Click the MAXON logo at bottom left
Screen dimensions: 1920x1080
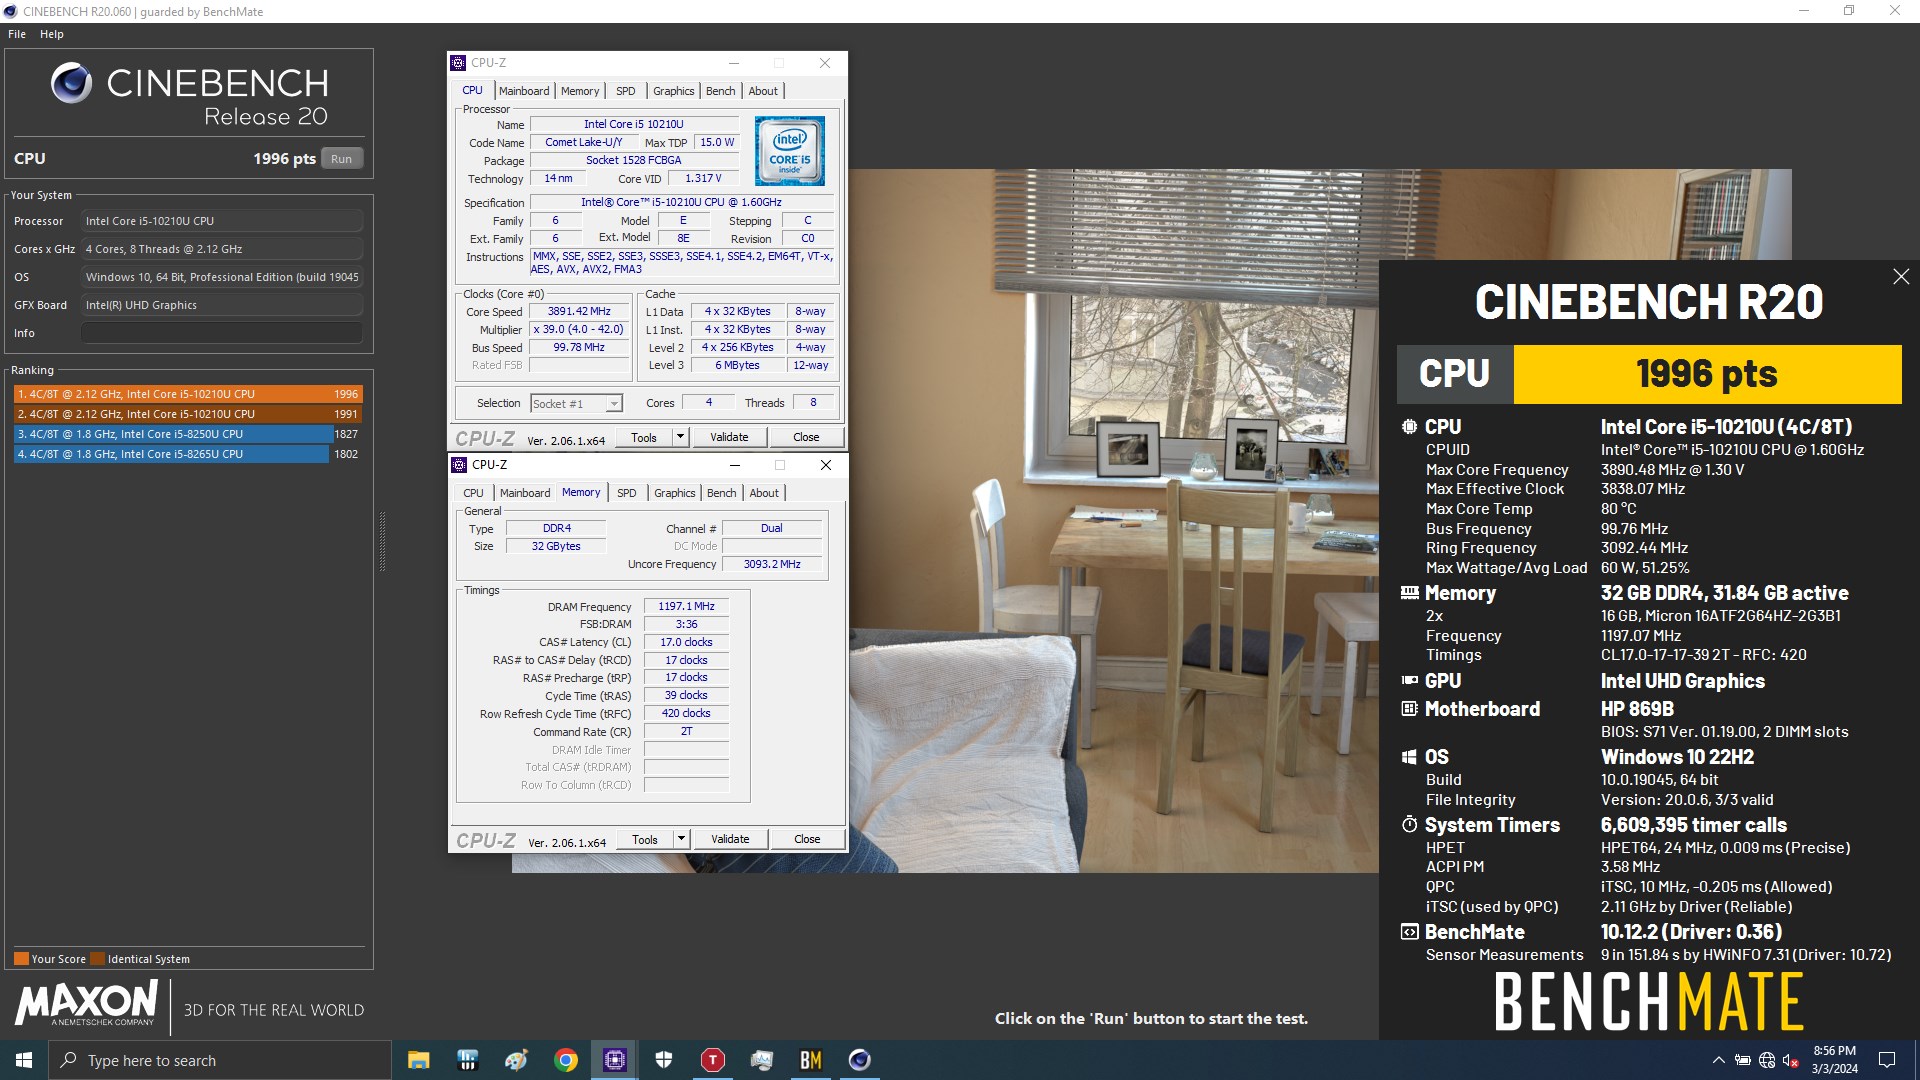pos(87,1003)
